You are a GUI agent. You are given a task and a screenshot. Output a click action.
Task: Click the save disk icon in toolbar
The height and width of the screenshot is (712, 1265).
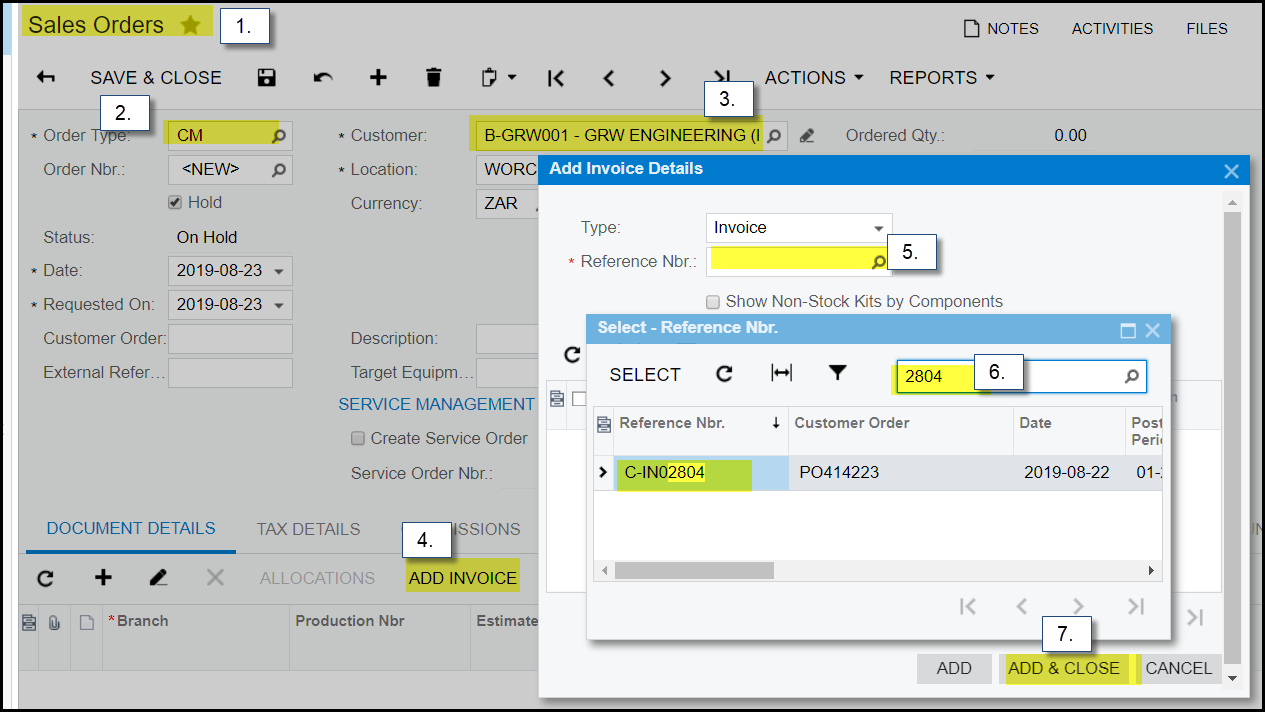pos(266,78)
